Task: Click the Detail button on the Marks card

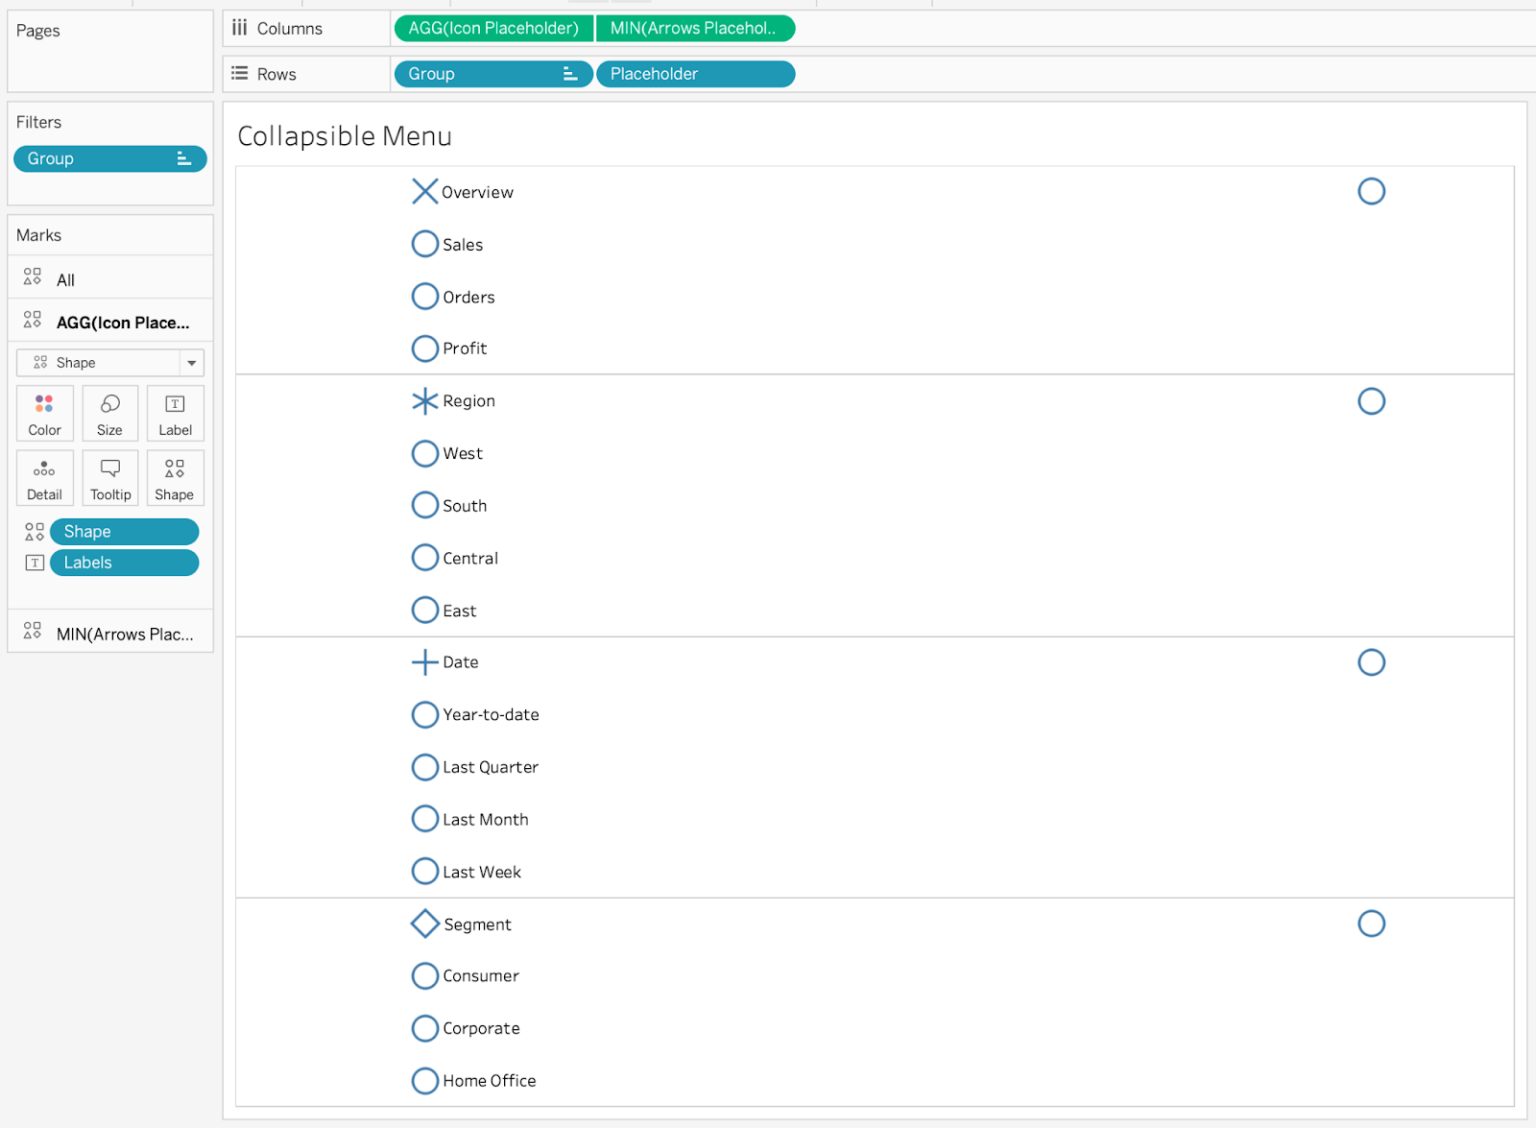Action: click(x=44, y=478)
